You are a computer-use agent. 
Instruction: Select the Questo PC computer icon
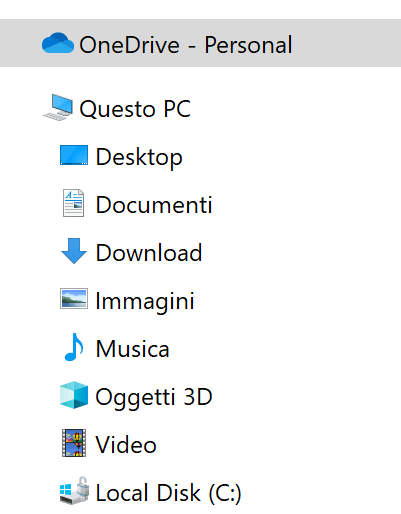(58, 107)
